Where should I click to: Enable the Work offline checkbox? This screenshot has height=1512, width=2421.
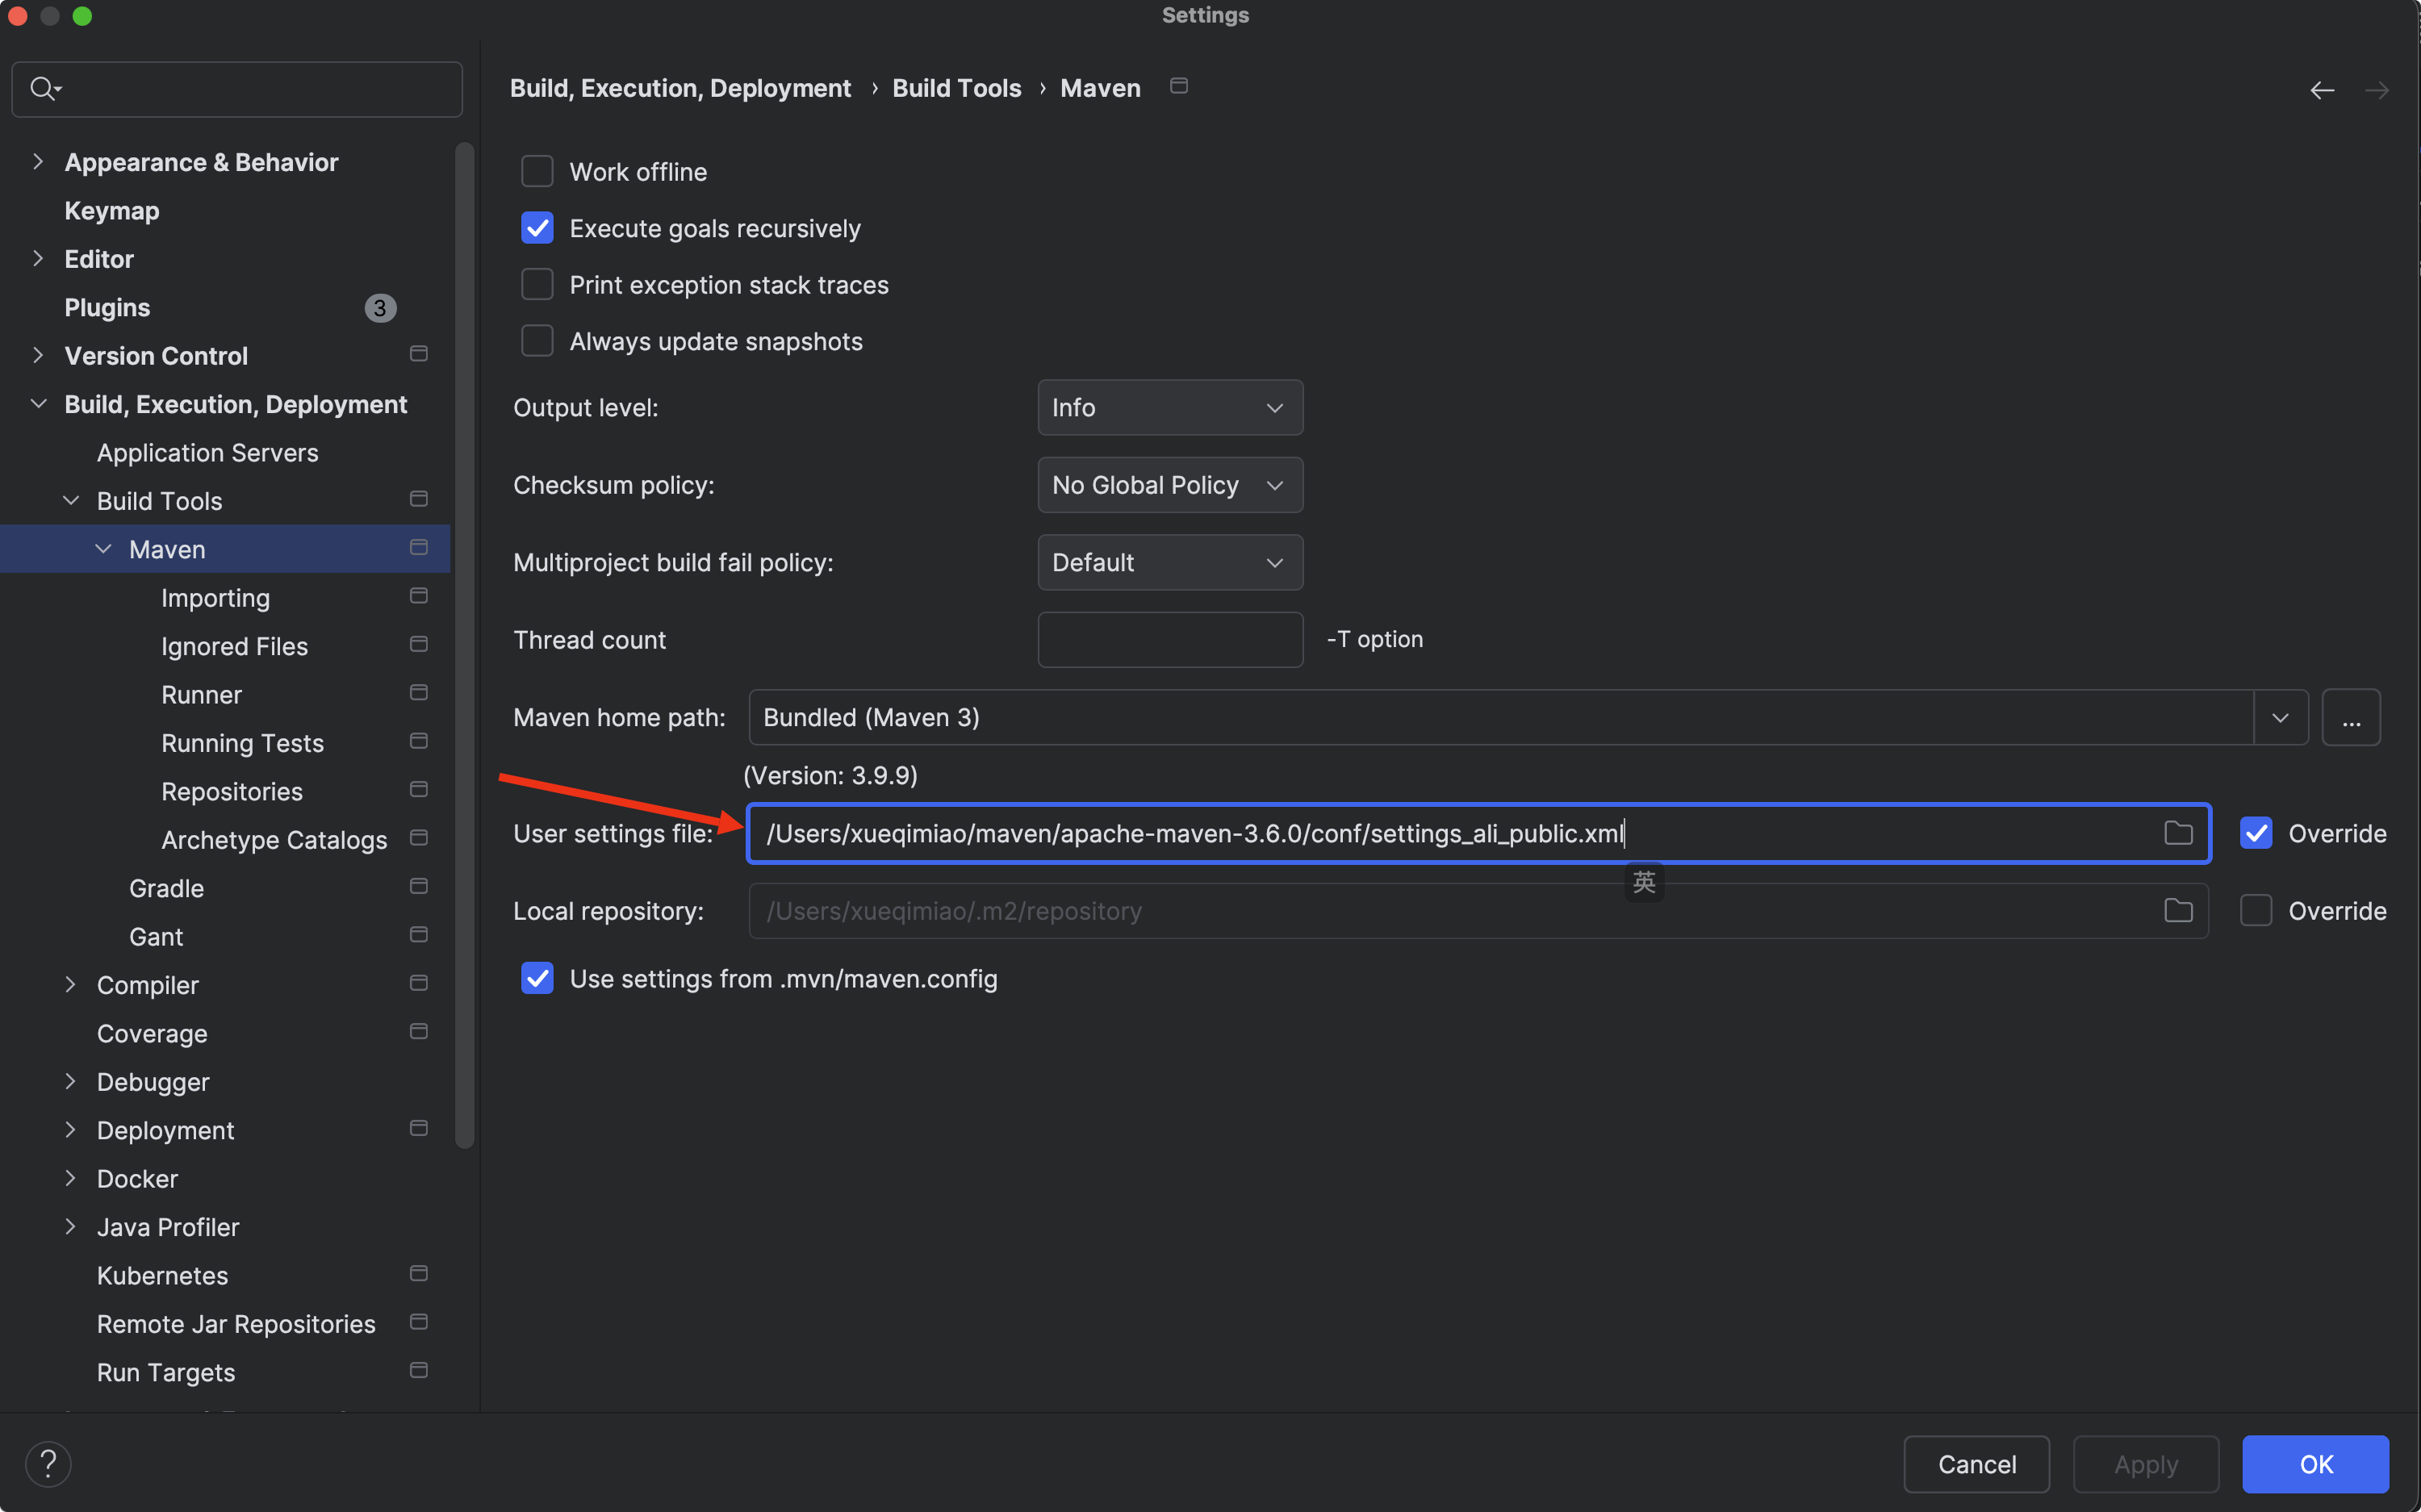coord(537,172)
